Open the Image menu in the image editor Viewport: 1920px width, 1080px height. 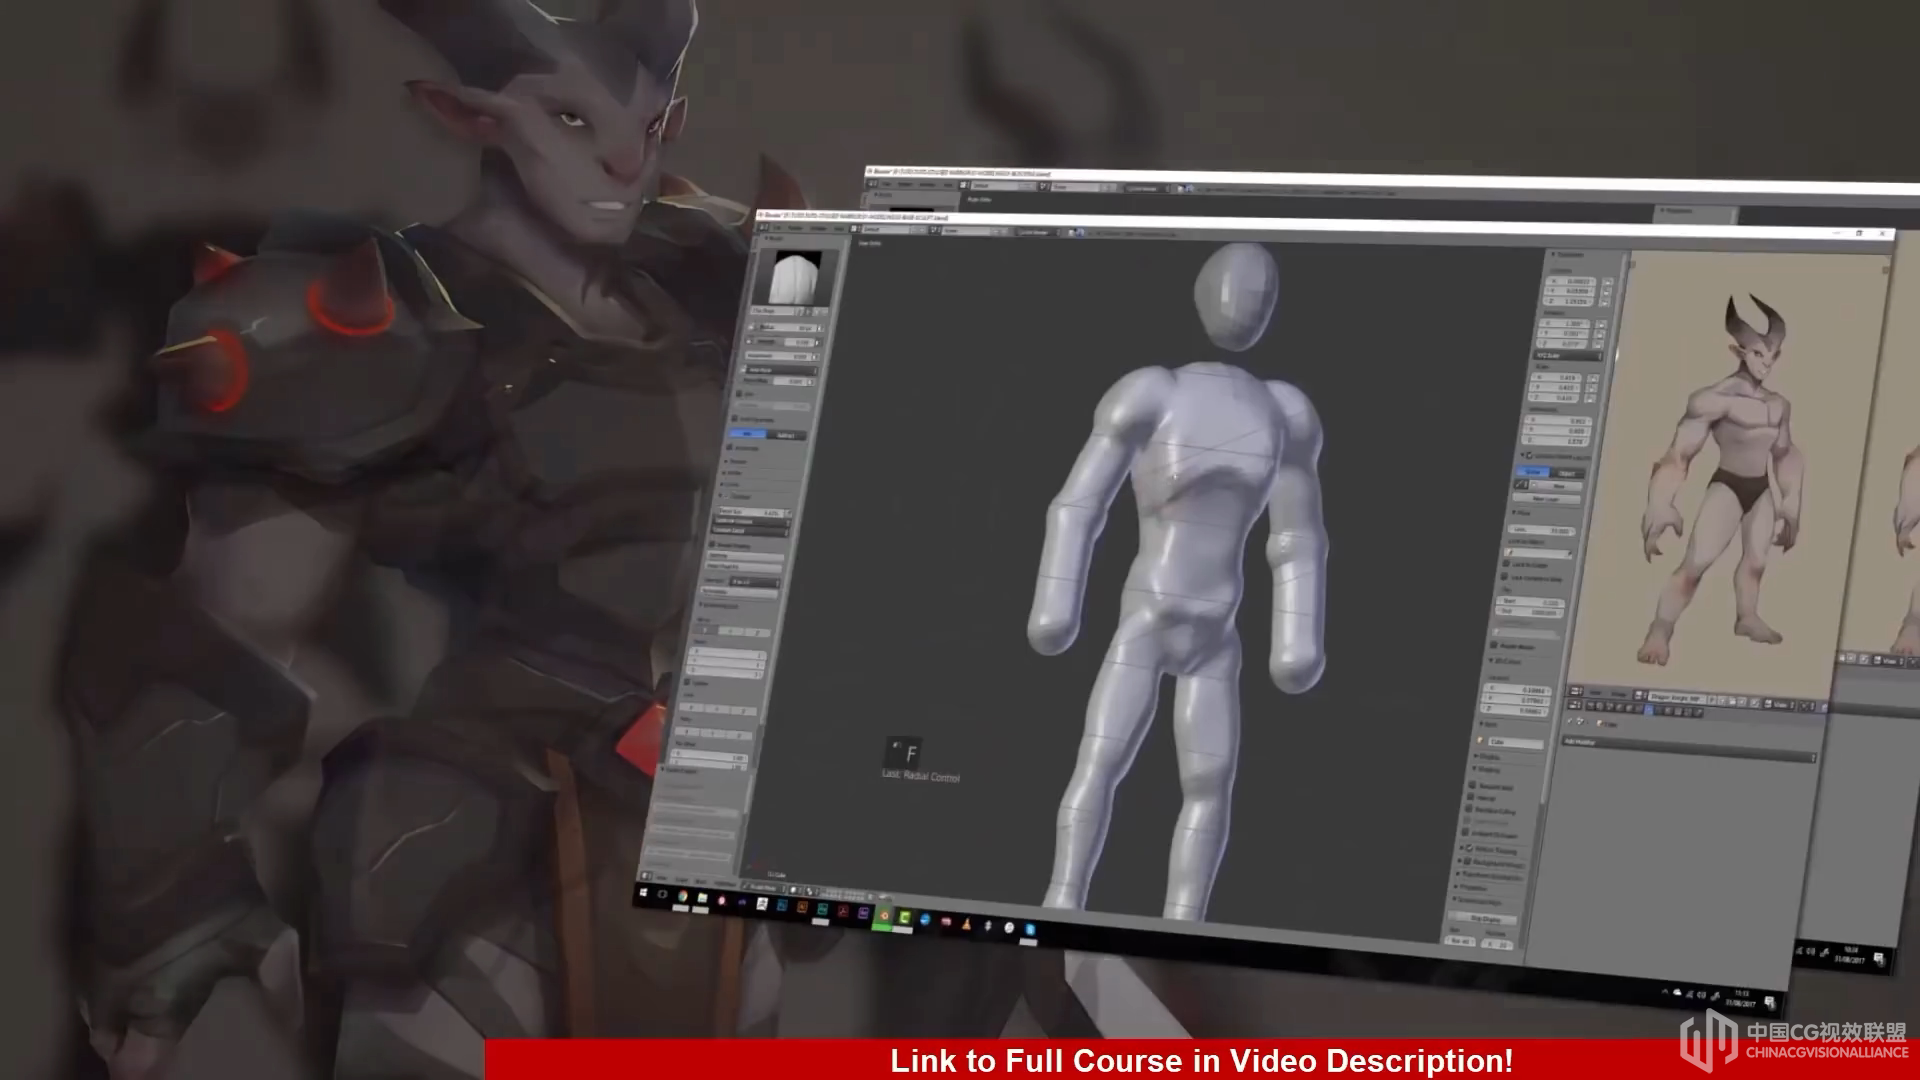point(1618,694)
